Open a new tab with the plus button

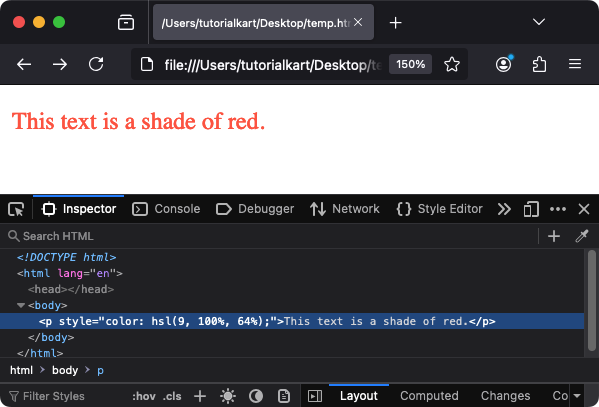click(x=395, y=23)
